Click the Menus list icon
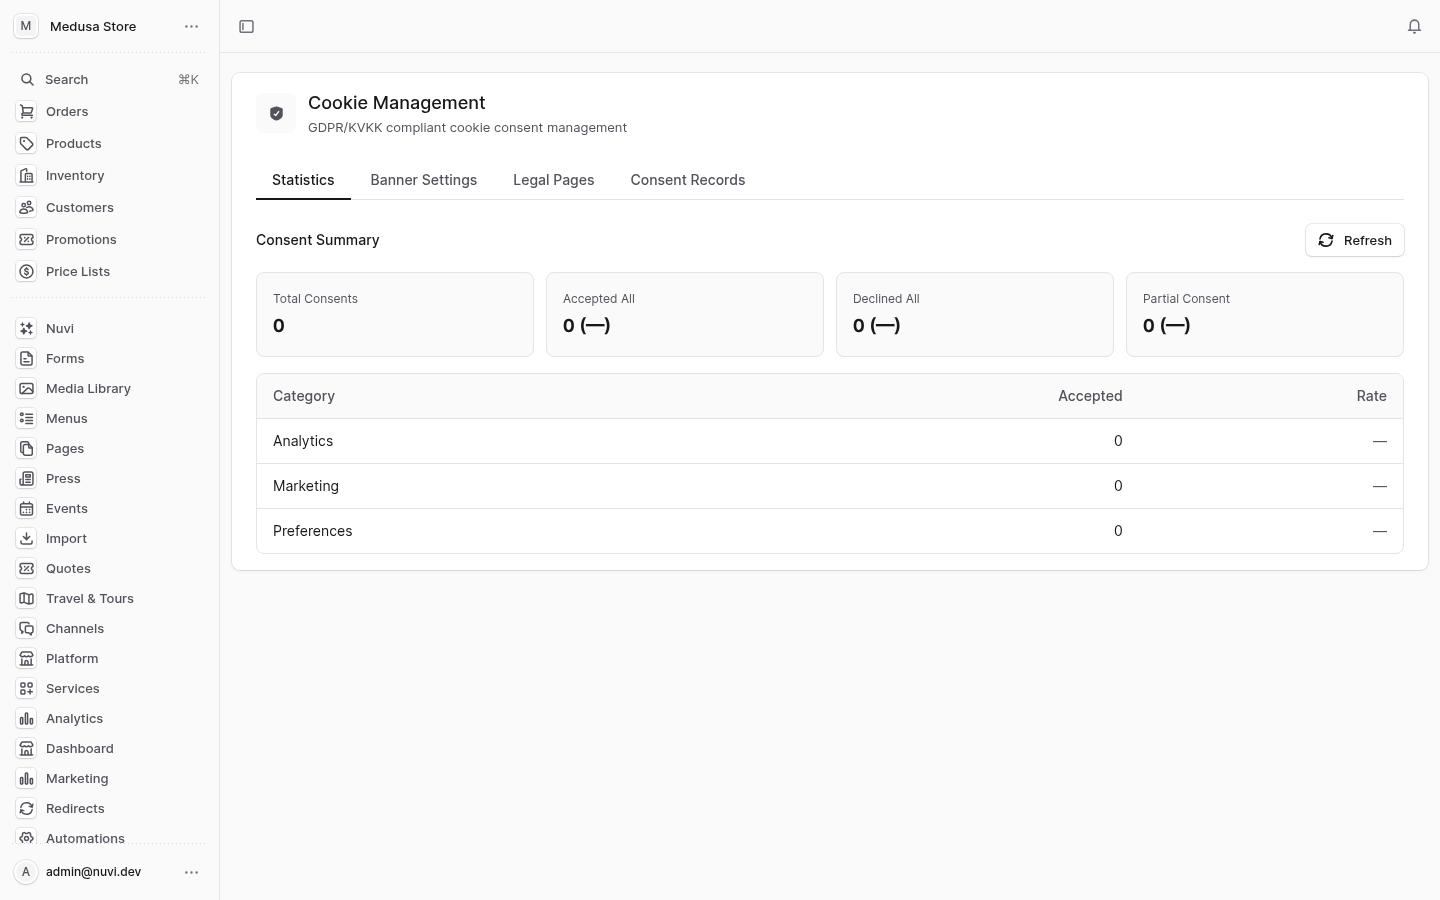Viewport: 1440px width, 900px height. [27, 419]
